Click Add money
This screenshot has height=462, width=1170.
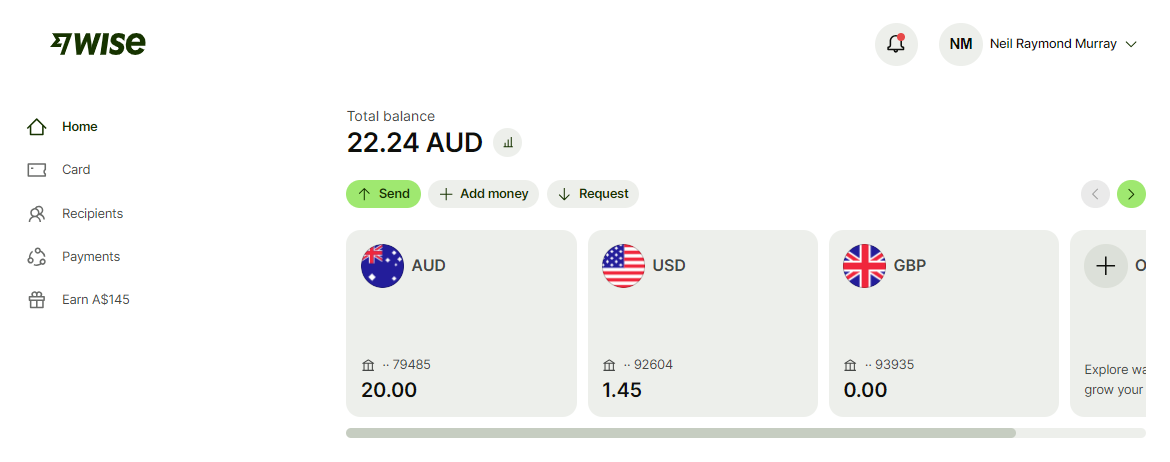pos(484,194)
